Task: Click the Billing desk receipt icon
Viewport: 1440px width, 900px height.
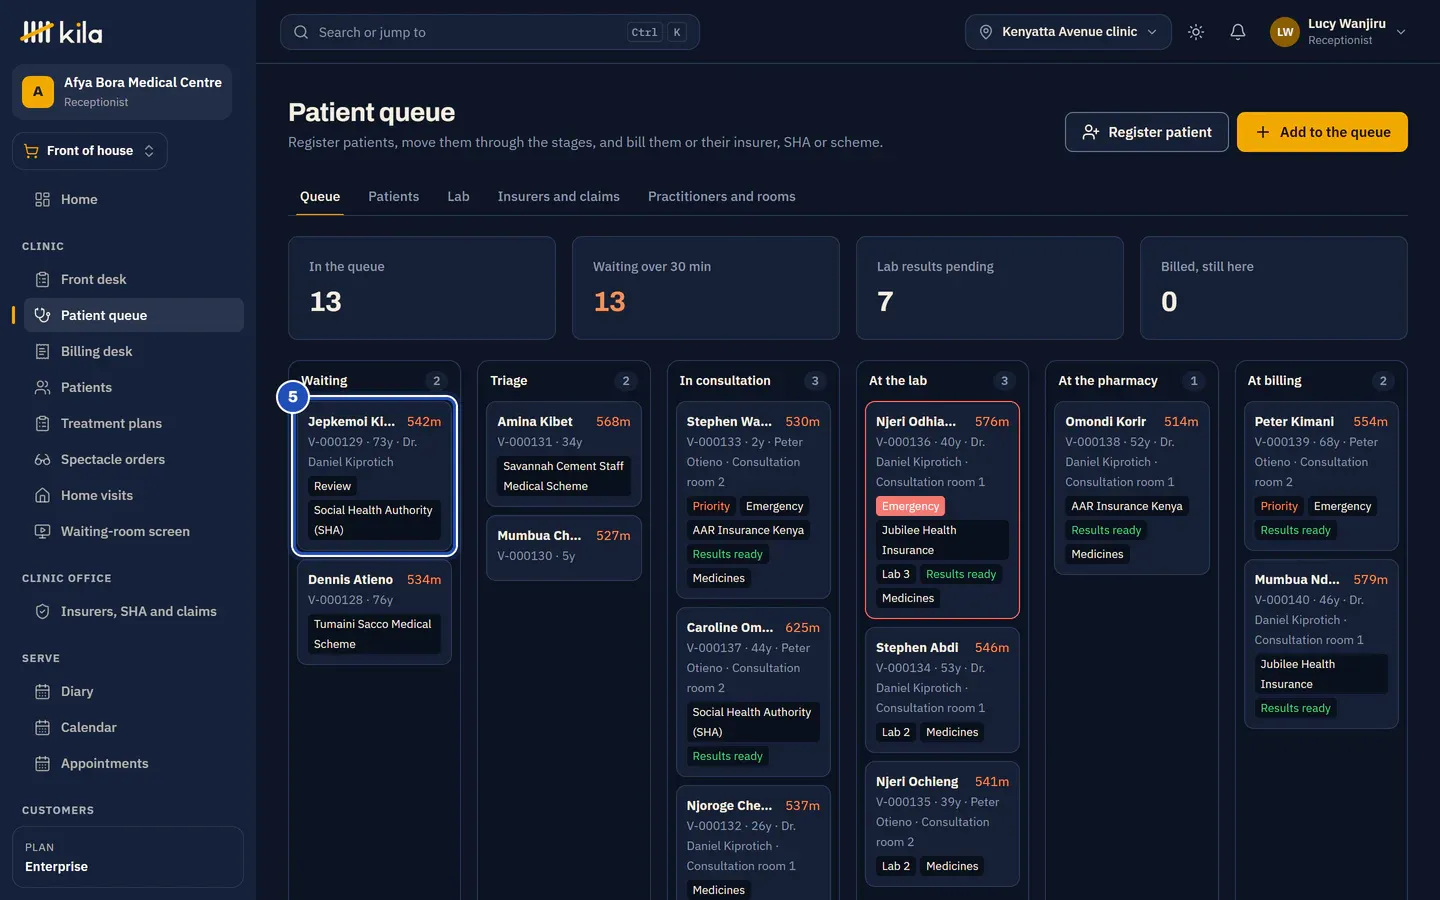Action: (x=42, y=351)
